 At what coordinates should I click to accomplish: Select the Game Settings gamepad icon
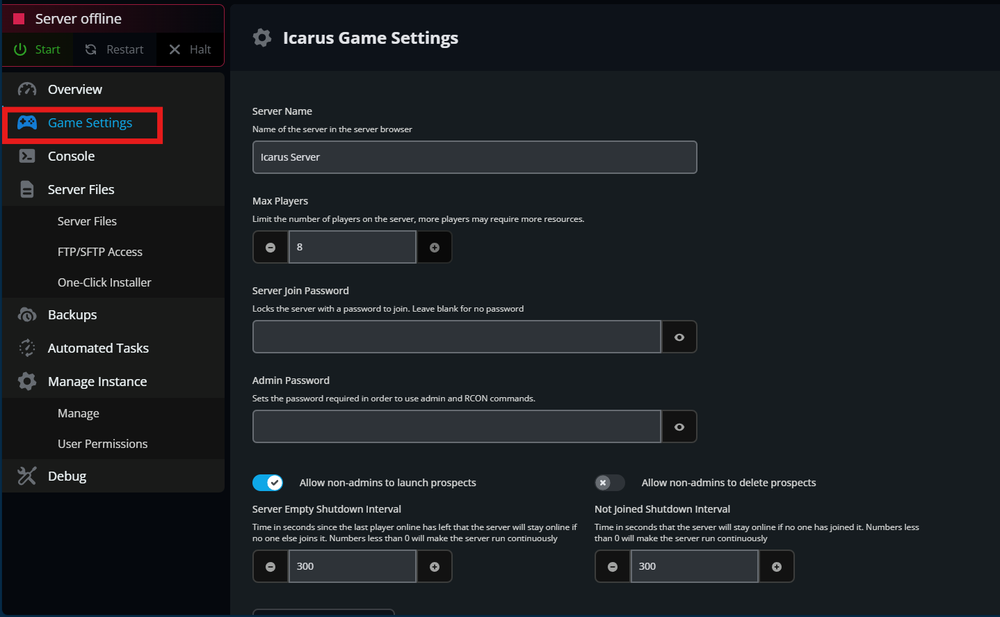pyautogui.click(x=30, y=124)
